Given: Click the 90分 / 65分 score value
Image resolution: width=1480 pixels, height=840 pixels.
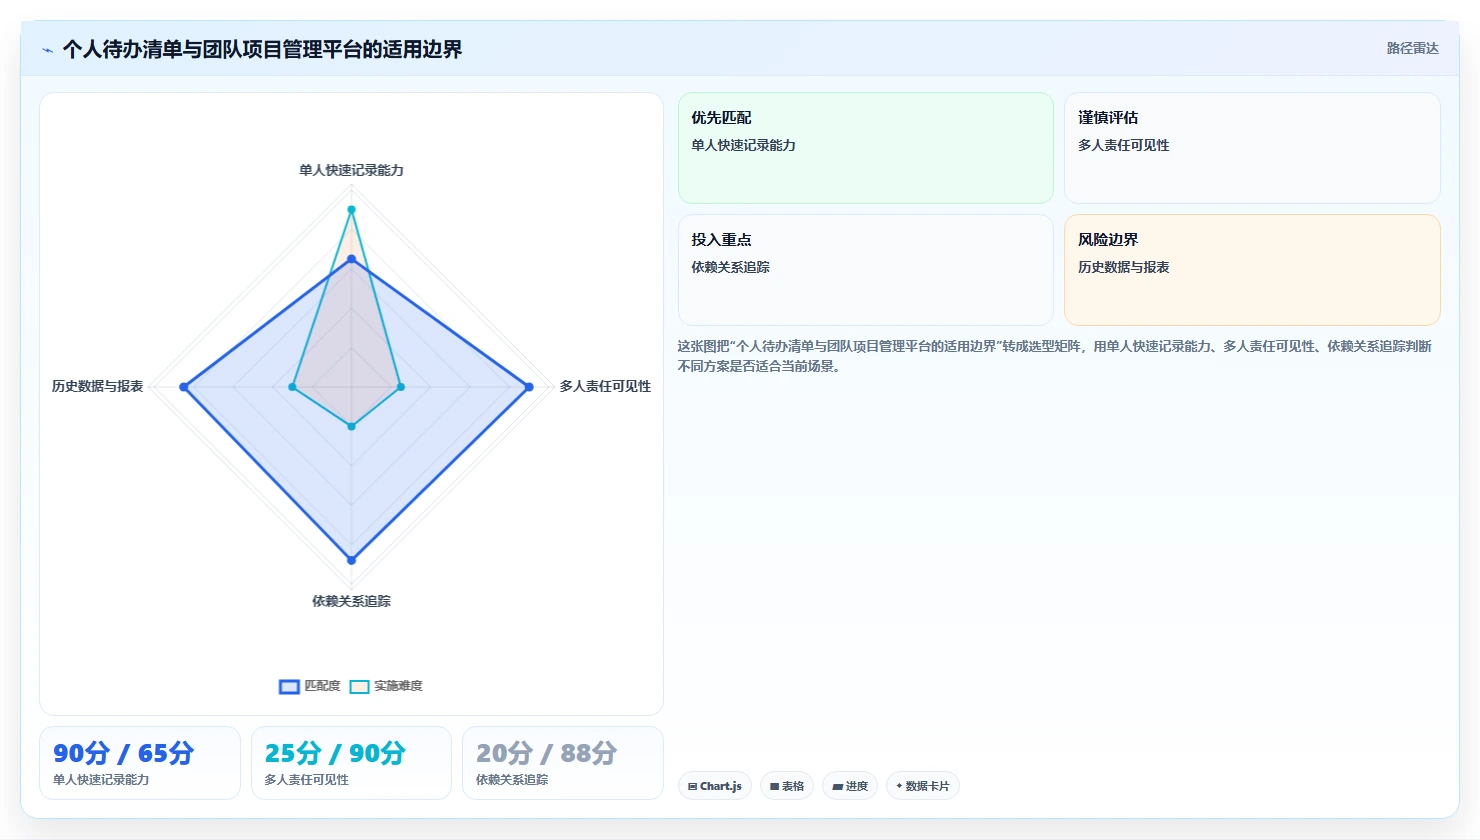Looking at the screenshot, I should [123, 753].
